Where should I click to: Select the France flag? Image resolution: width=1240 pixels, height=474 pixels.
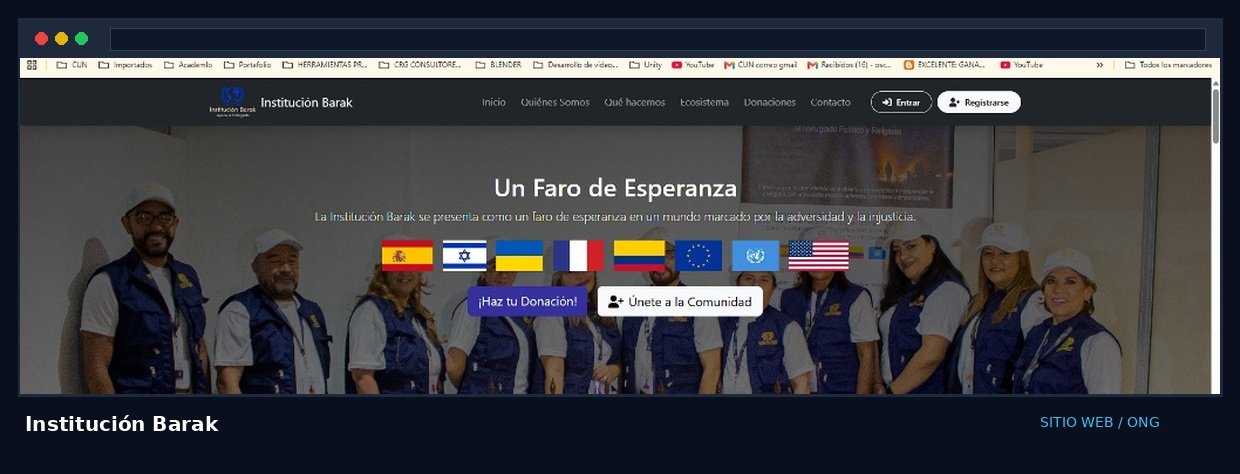click(x=578, y=255)
